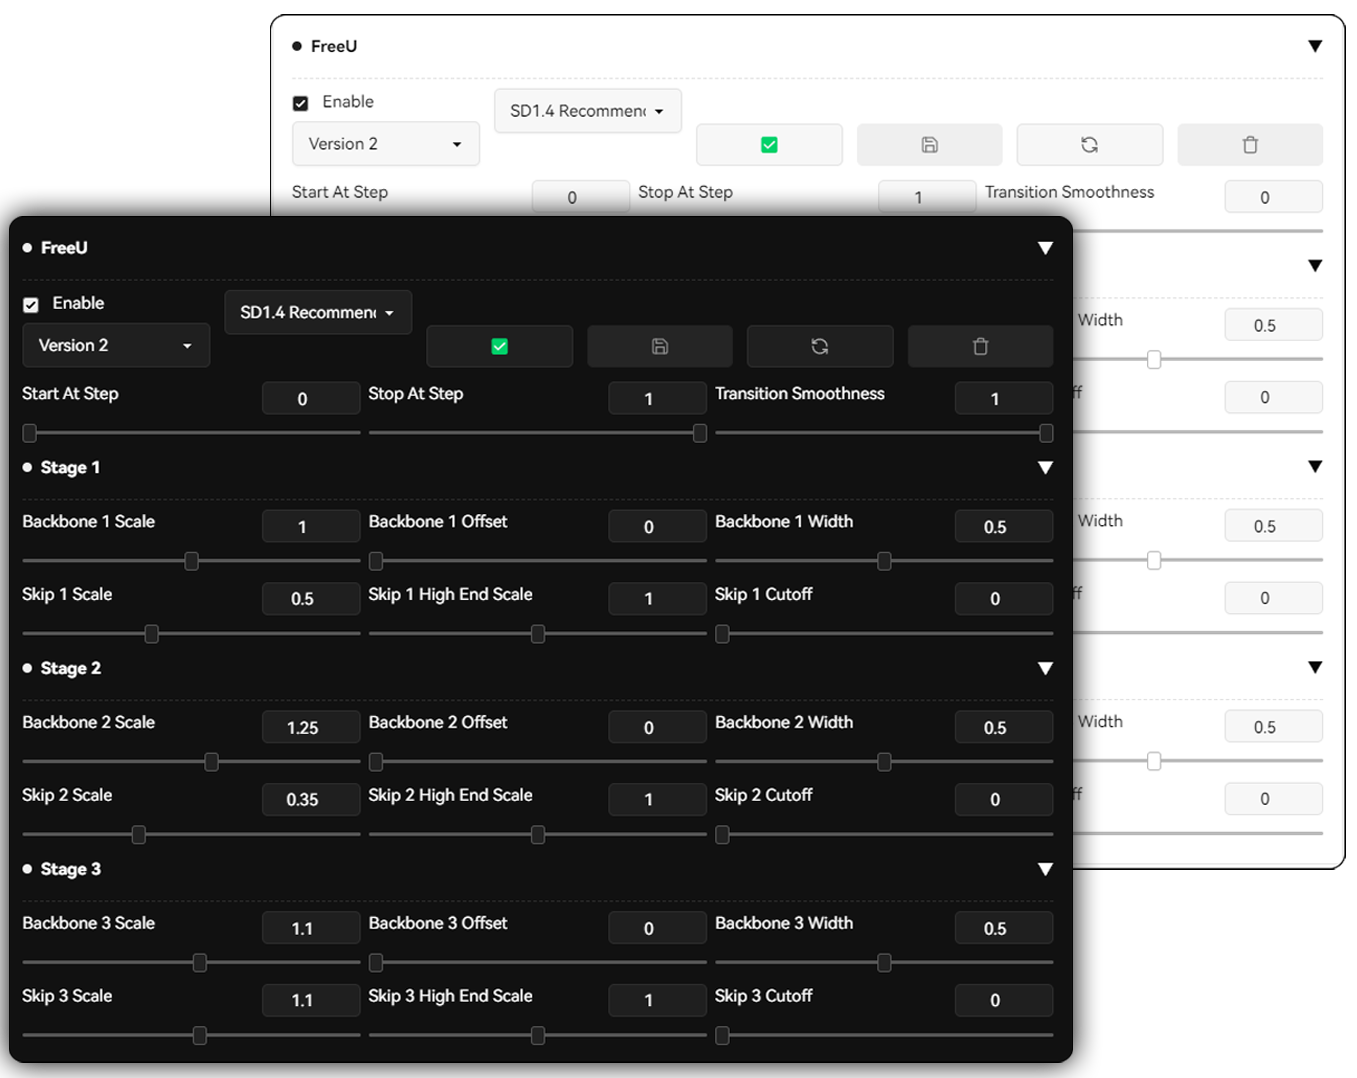The width and height of the screenshot is (1357, 1078).
Task: Click Start At Step slider handle in dark panel
Action: pos(30,433)
